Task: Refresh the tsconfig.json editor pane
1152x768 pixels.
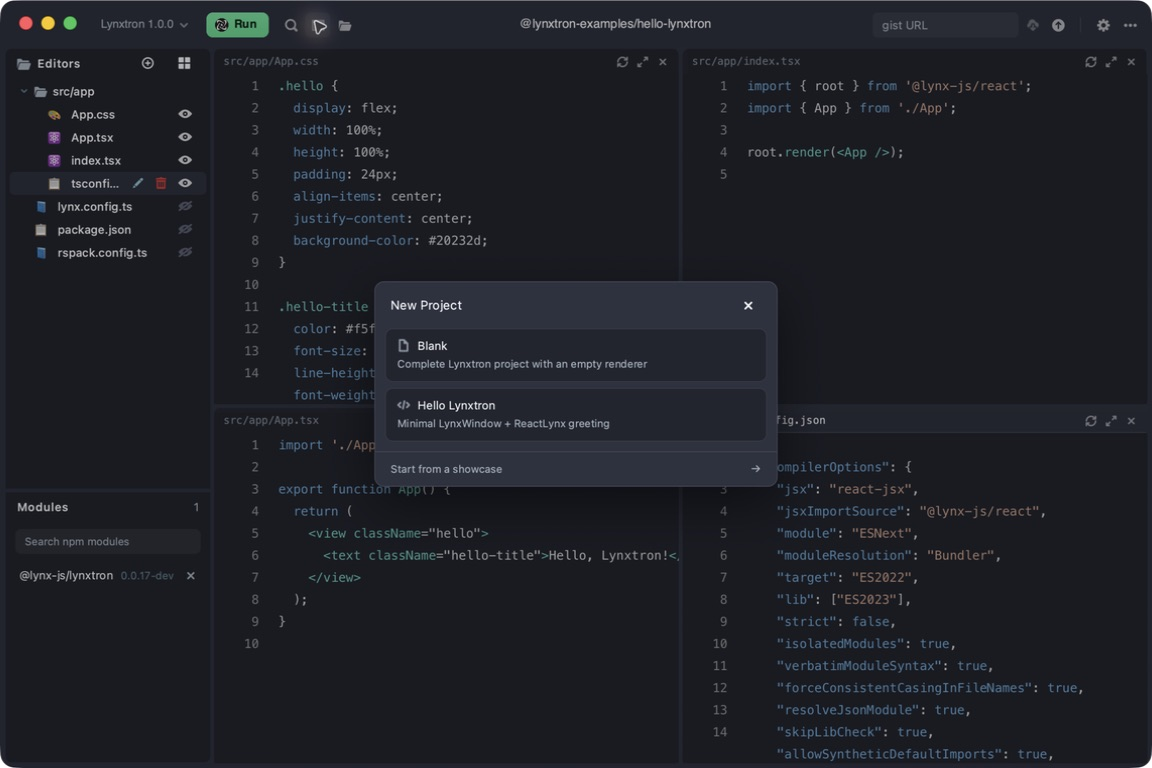Action: [x=1091, y=420]
